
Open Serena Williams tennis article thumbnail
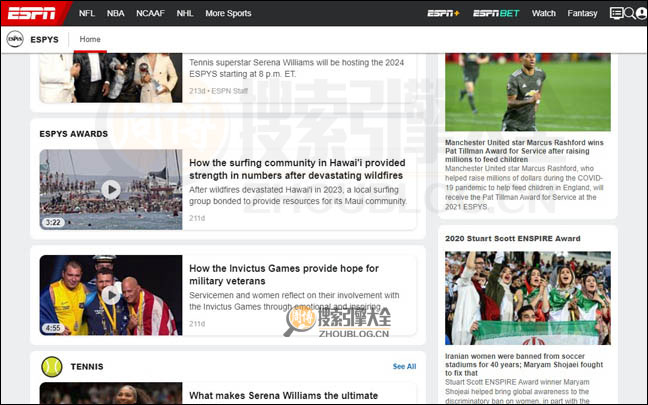(111, 393)
